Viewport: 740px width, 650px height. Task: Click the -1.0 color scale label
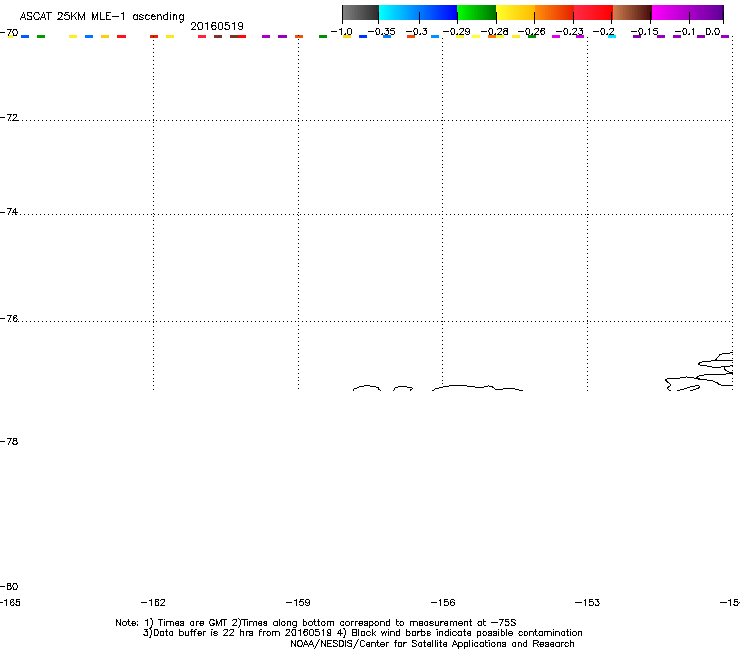click(341, 32)
